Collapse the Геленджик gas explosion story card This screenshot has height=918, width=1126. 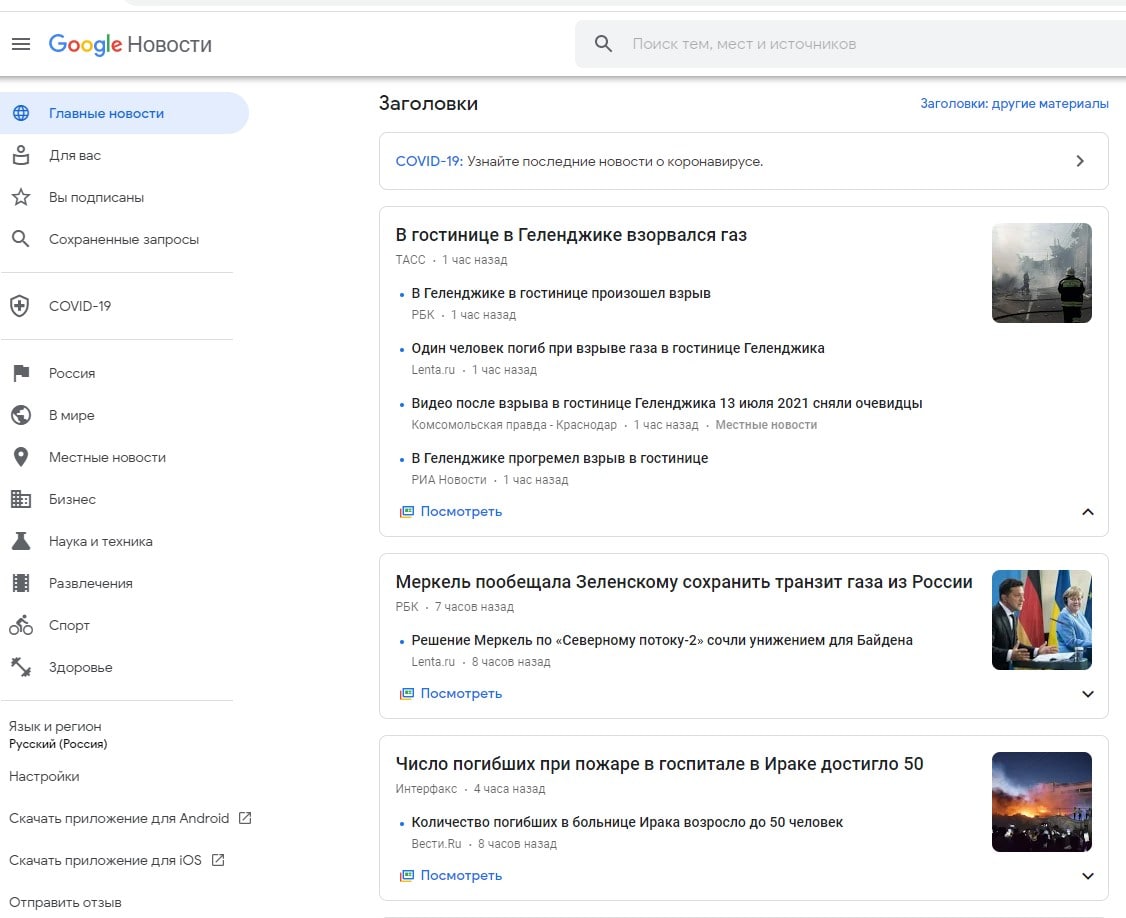click(1087, 512)
